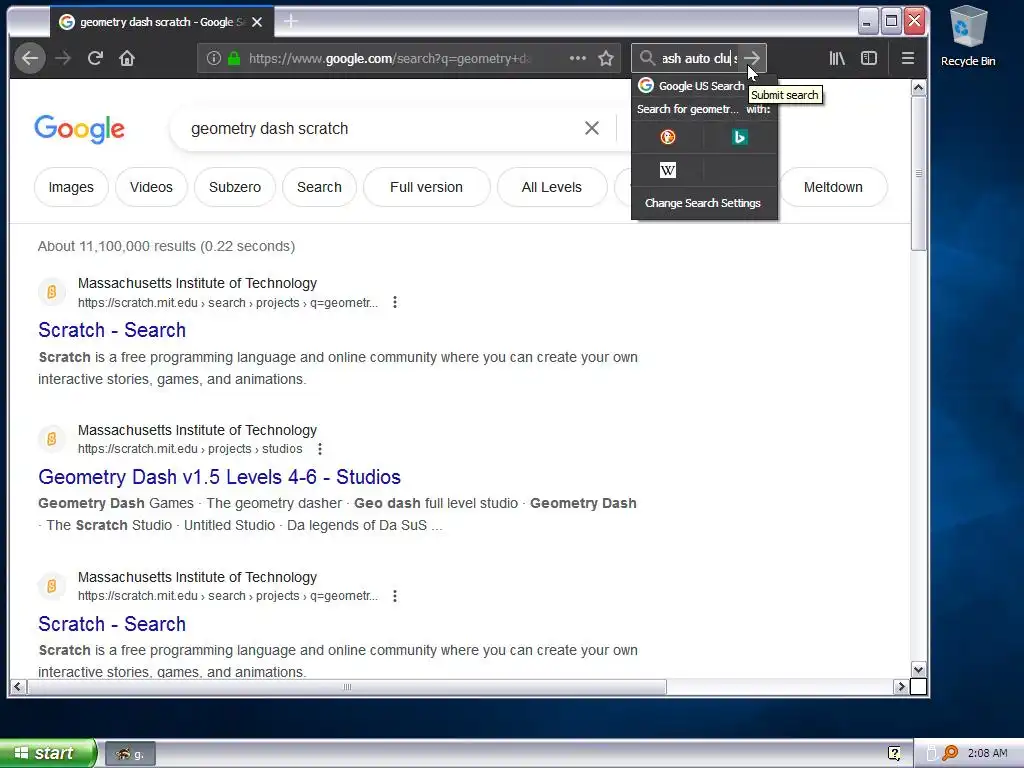
Task: Open the Library icon
Action: (x=837, y=58)
